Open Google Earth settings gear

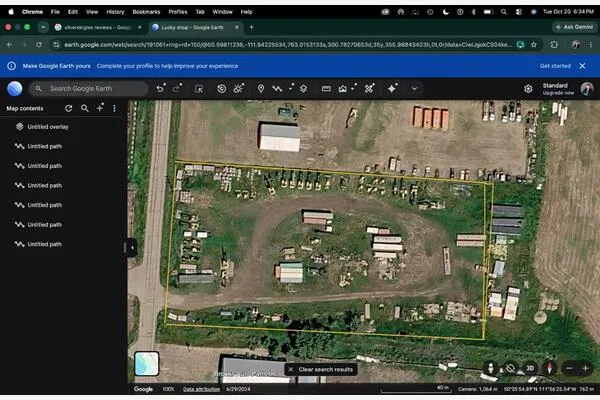(528, 89)
